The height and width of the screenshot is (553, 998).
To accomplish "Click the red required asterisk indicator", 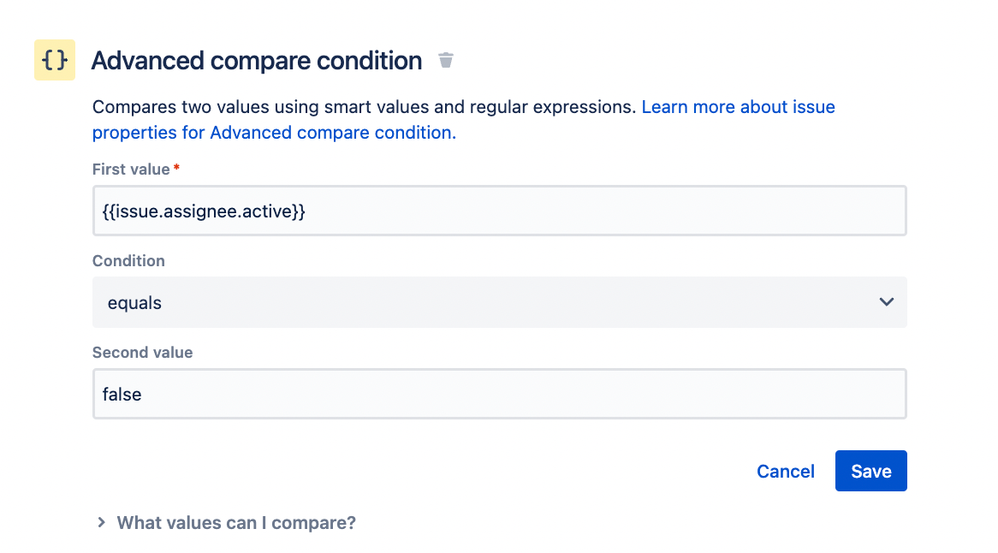I will pyautogui.click(x=177, y=168).
